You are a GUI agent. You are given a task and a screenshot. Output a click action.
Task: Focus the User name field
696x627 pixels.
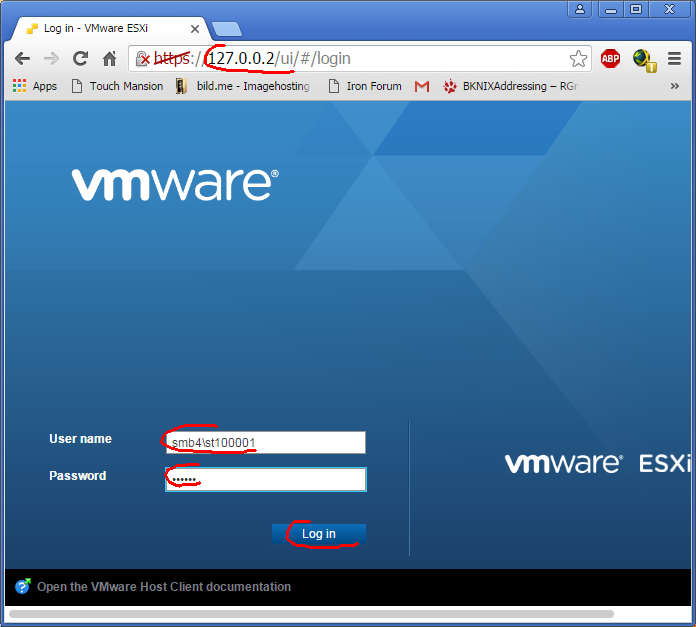(265, 442)
